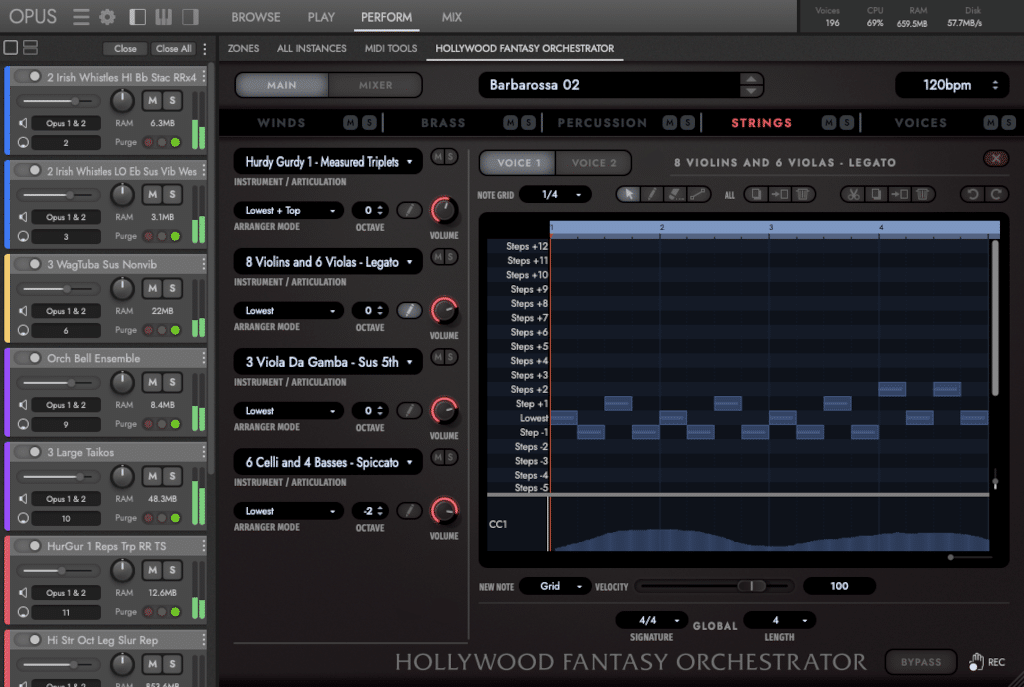This screenshot has height=687, width=1024.
Task: Open global LENGTH 4 dropdown
Action: pyautogui.click(x=780, y=620)
